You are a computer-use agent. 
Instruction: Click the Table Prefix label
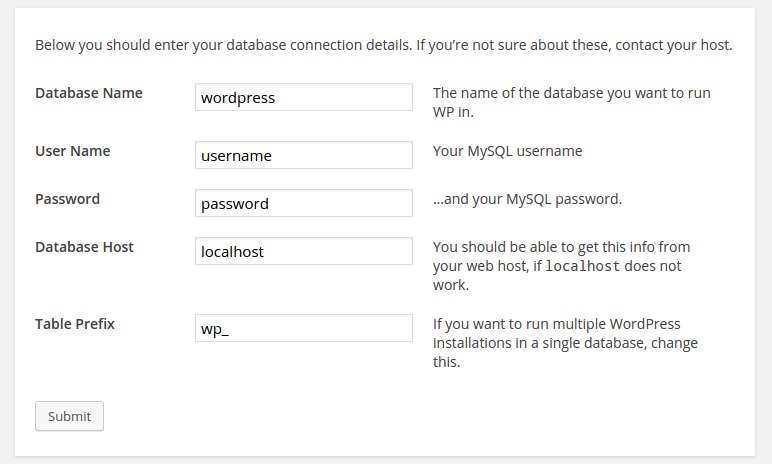(x=74, y=324)
